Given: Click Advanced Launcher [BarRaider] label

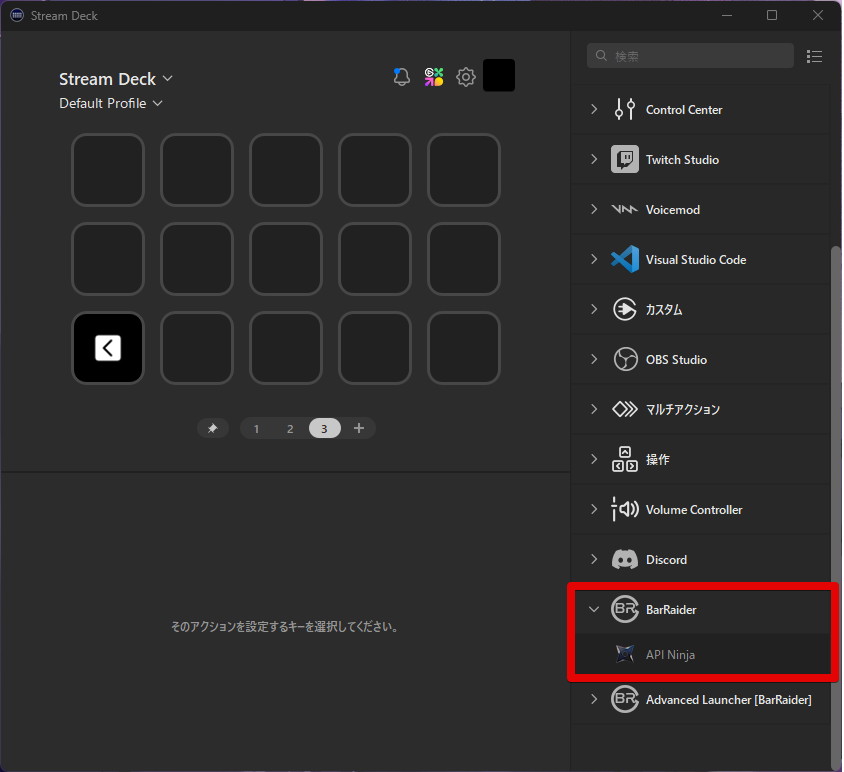Looking at the screenshot, I should coord(728,699).
